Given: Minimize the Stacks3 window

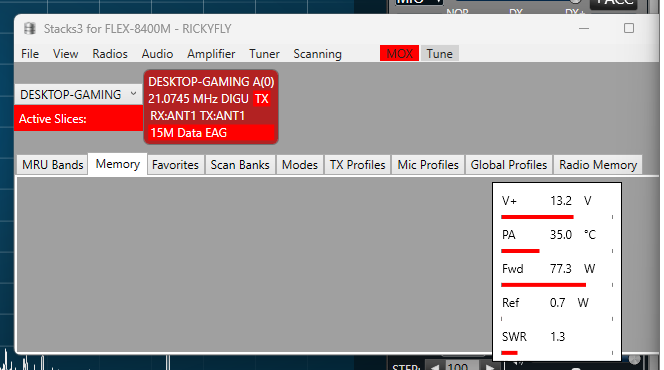Looking at the screenshot, I should click(584, 28).
